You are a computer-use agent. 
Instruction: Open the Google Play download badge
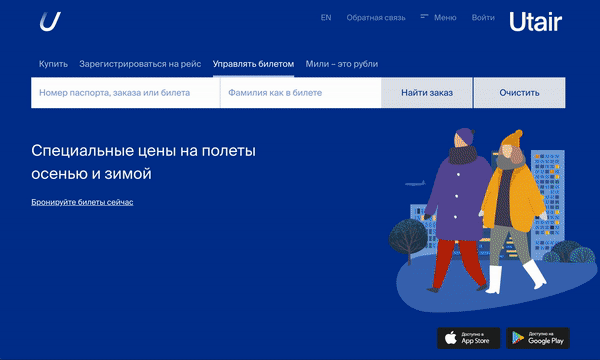click(538, 338)
